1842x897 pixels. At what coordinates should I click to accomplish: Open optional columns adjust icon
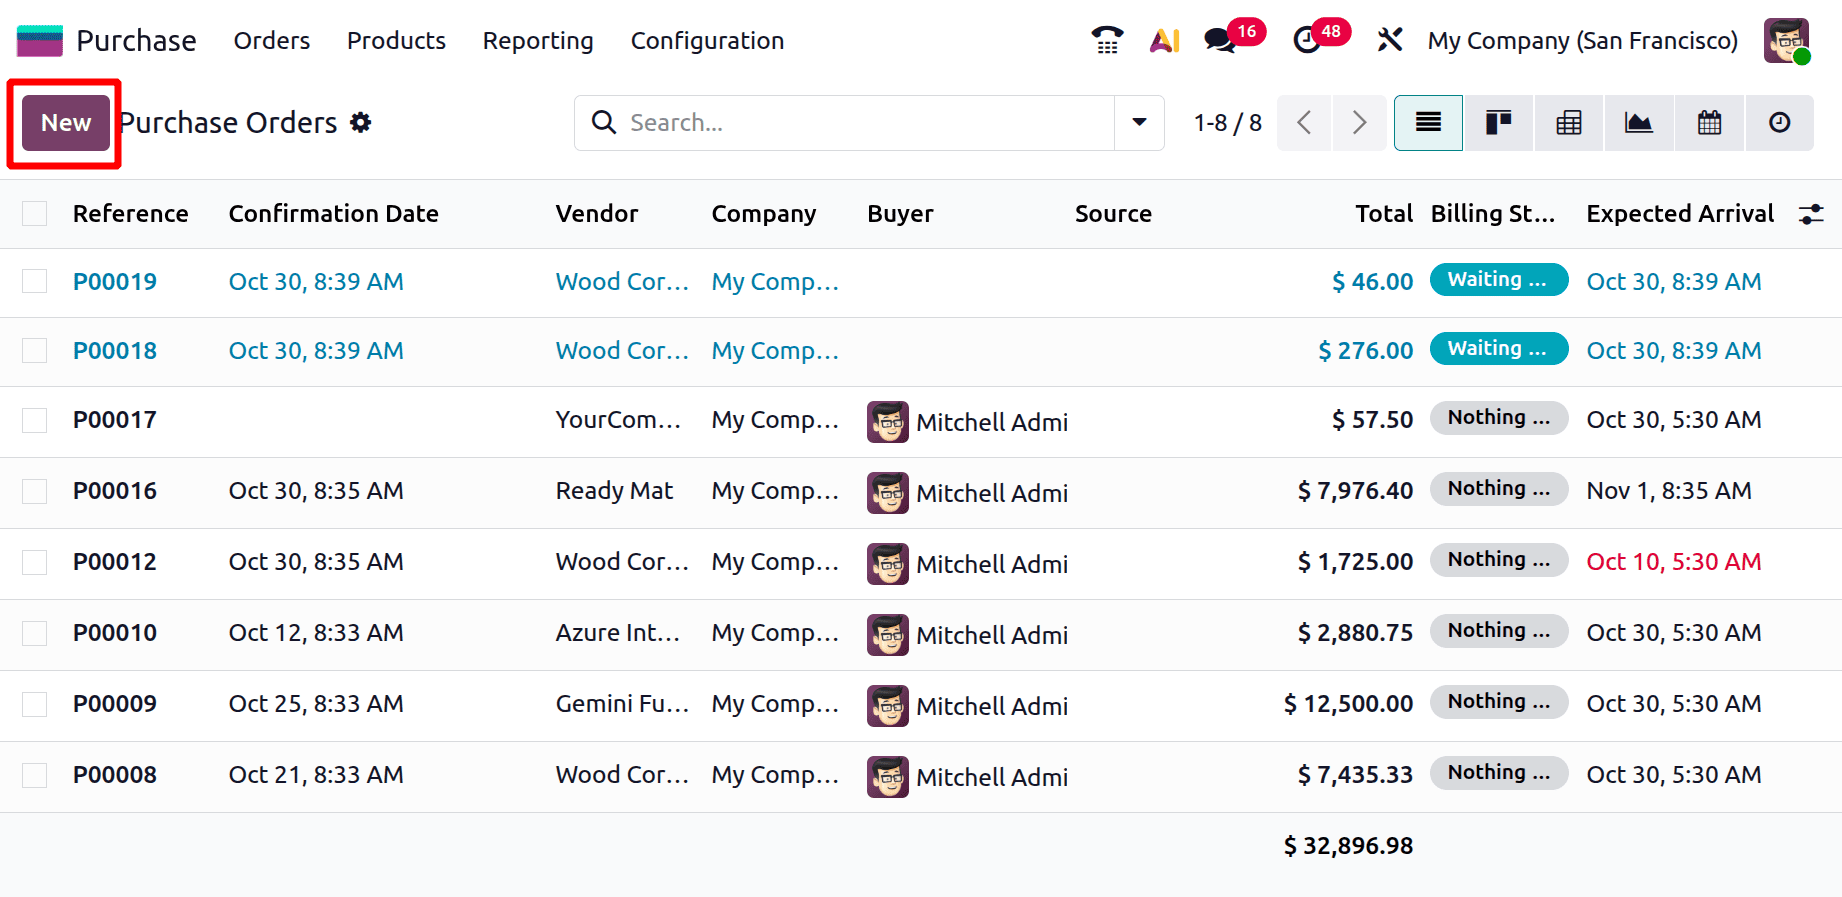pyautogui.click(x=1811, y=214)
